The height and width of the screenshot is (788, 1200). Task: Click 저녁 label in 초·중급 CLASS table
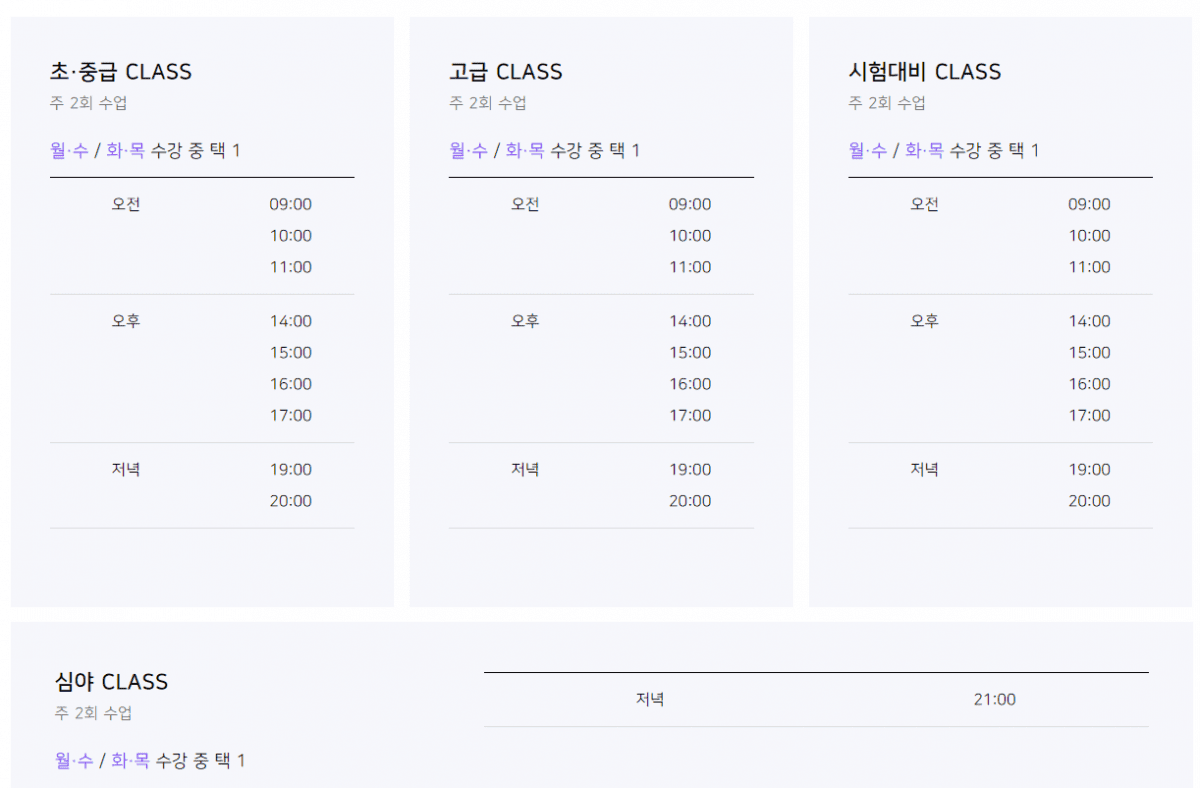coord(126,470)
